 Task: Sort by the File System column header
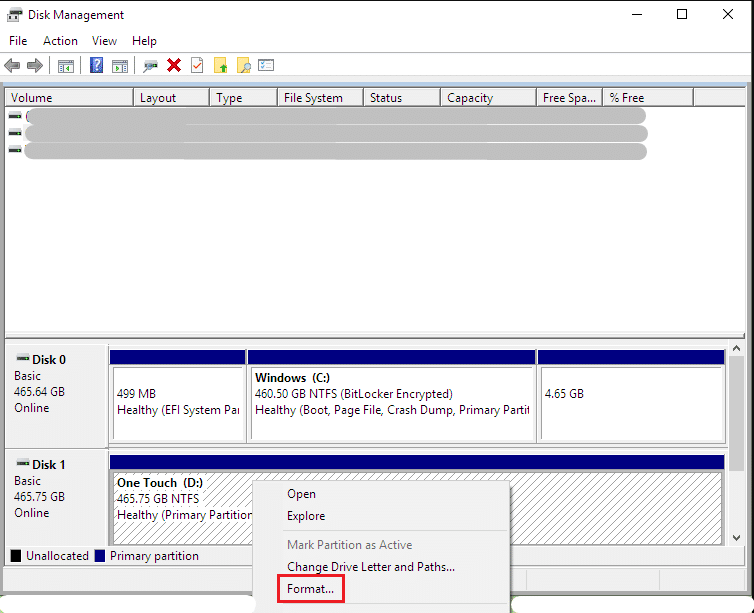tap(313, 98)
